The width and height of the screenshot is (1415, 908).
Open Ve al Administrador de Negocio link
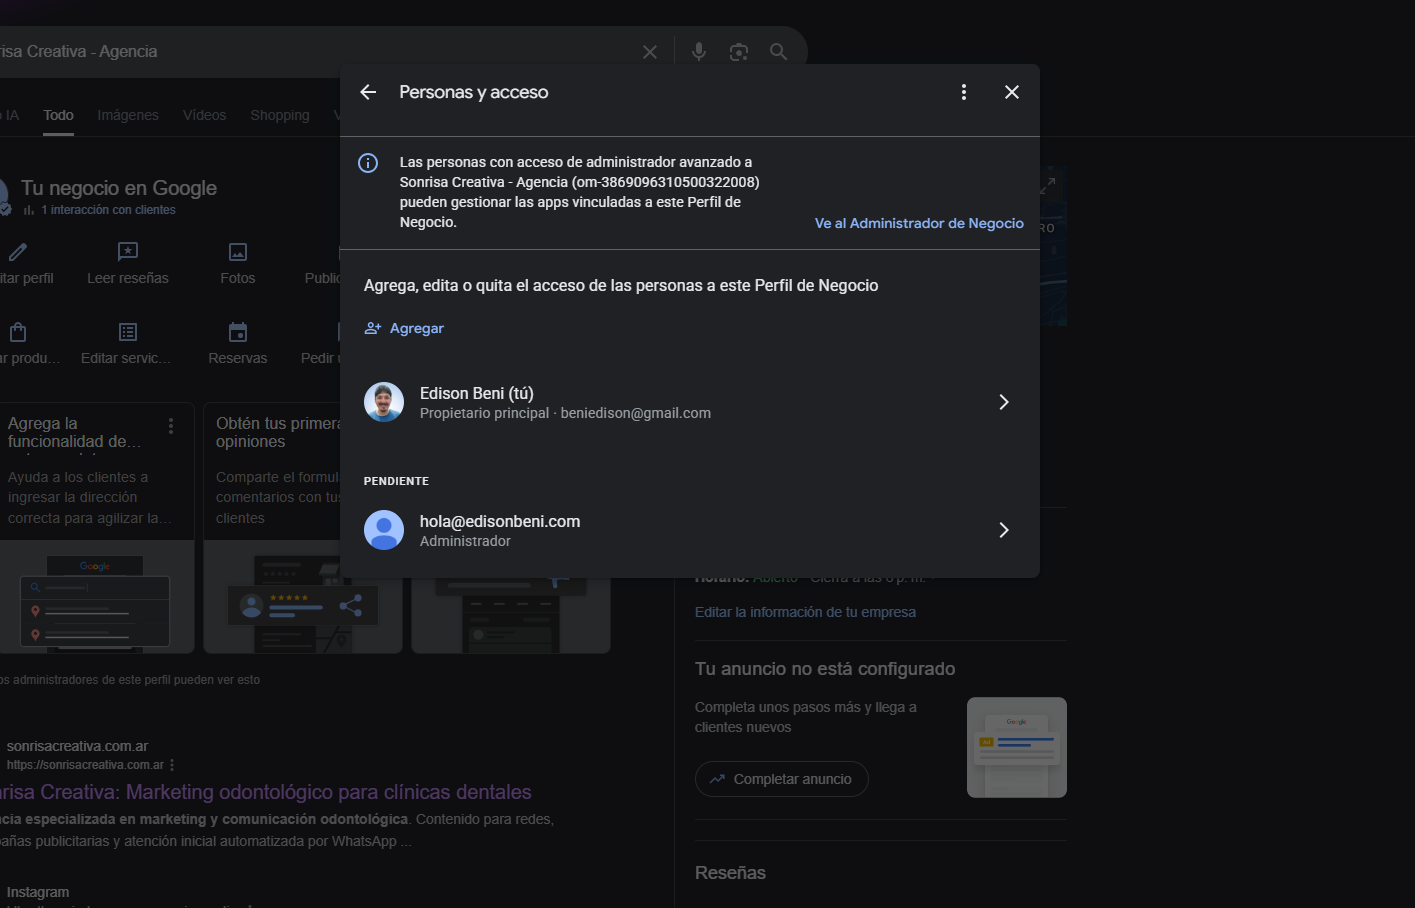pos(919,223)
